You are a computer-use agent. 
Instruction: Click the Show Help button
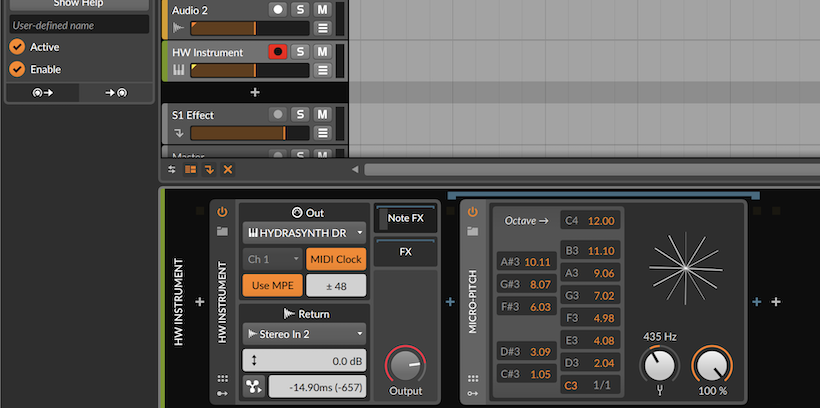[79, 4]
